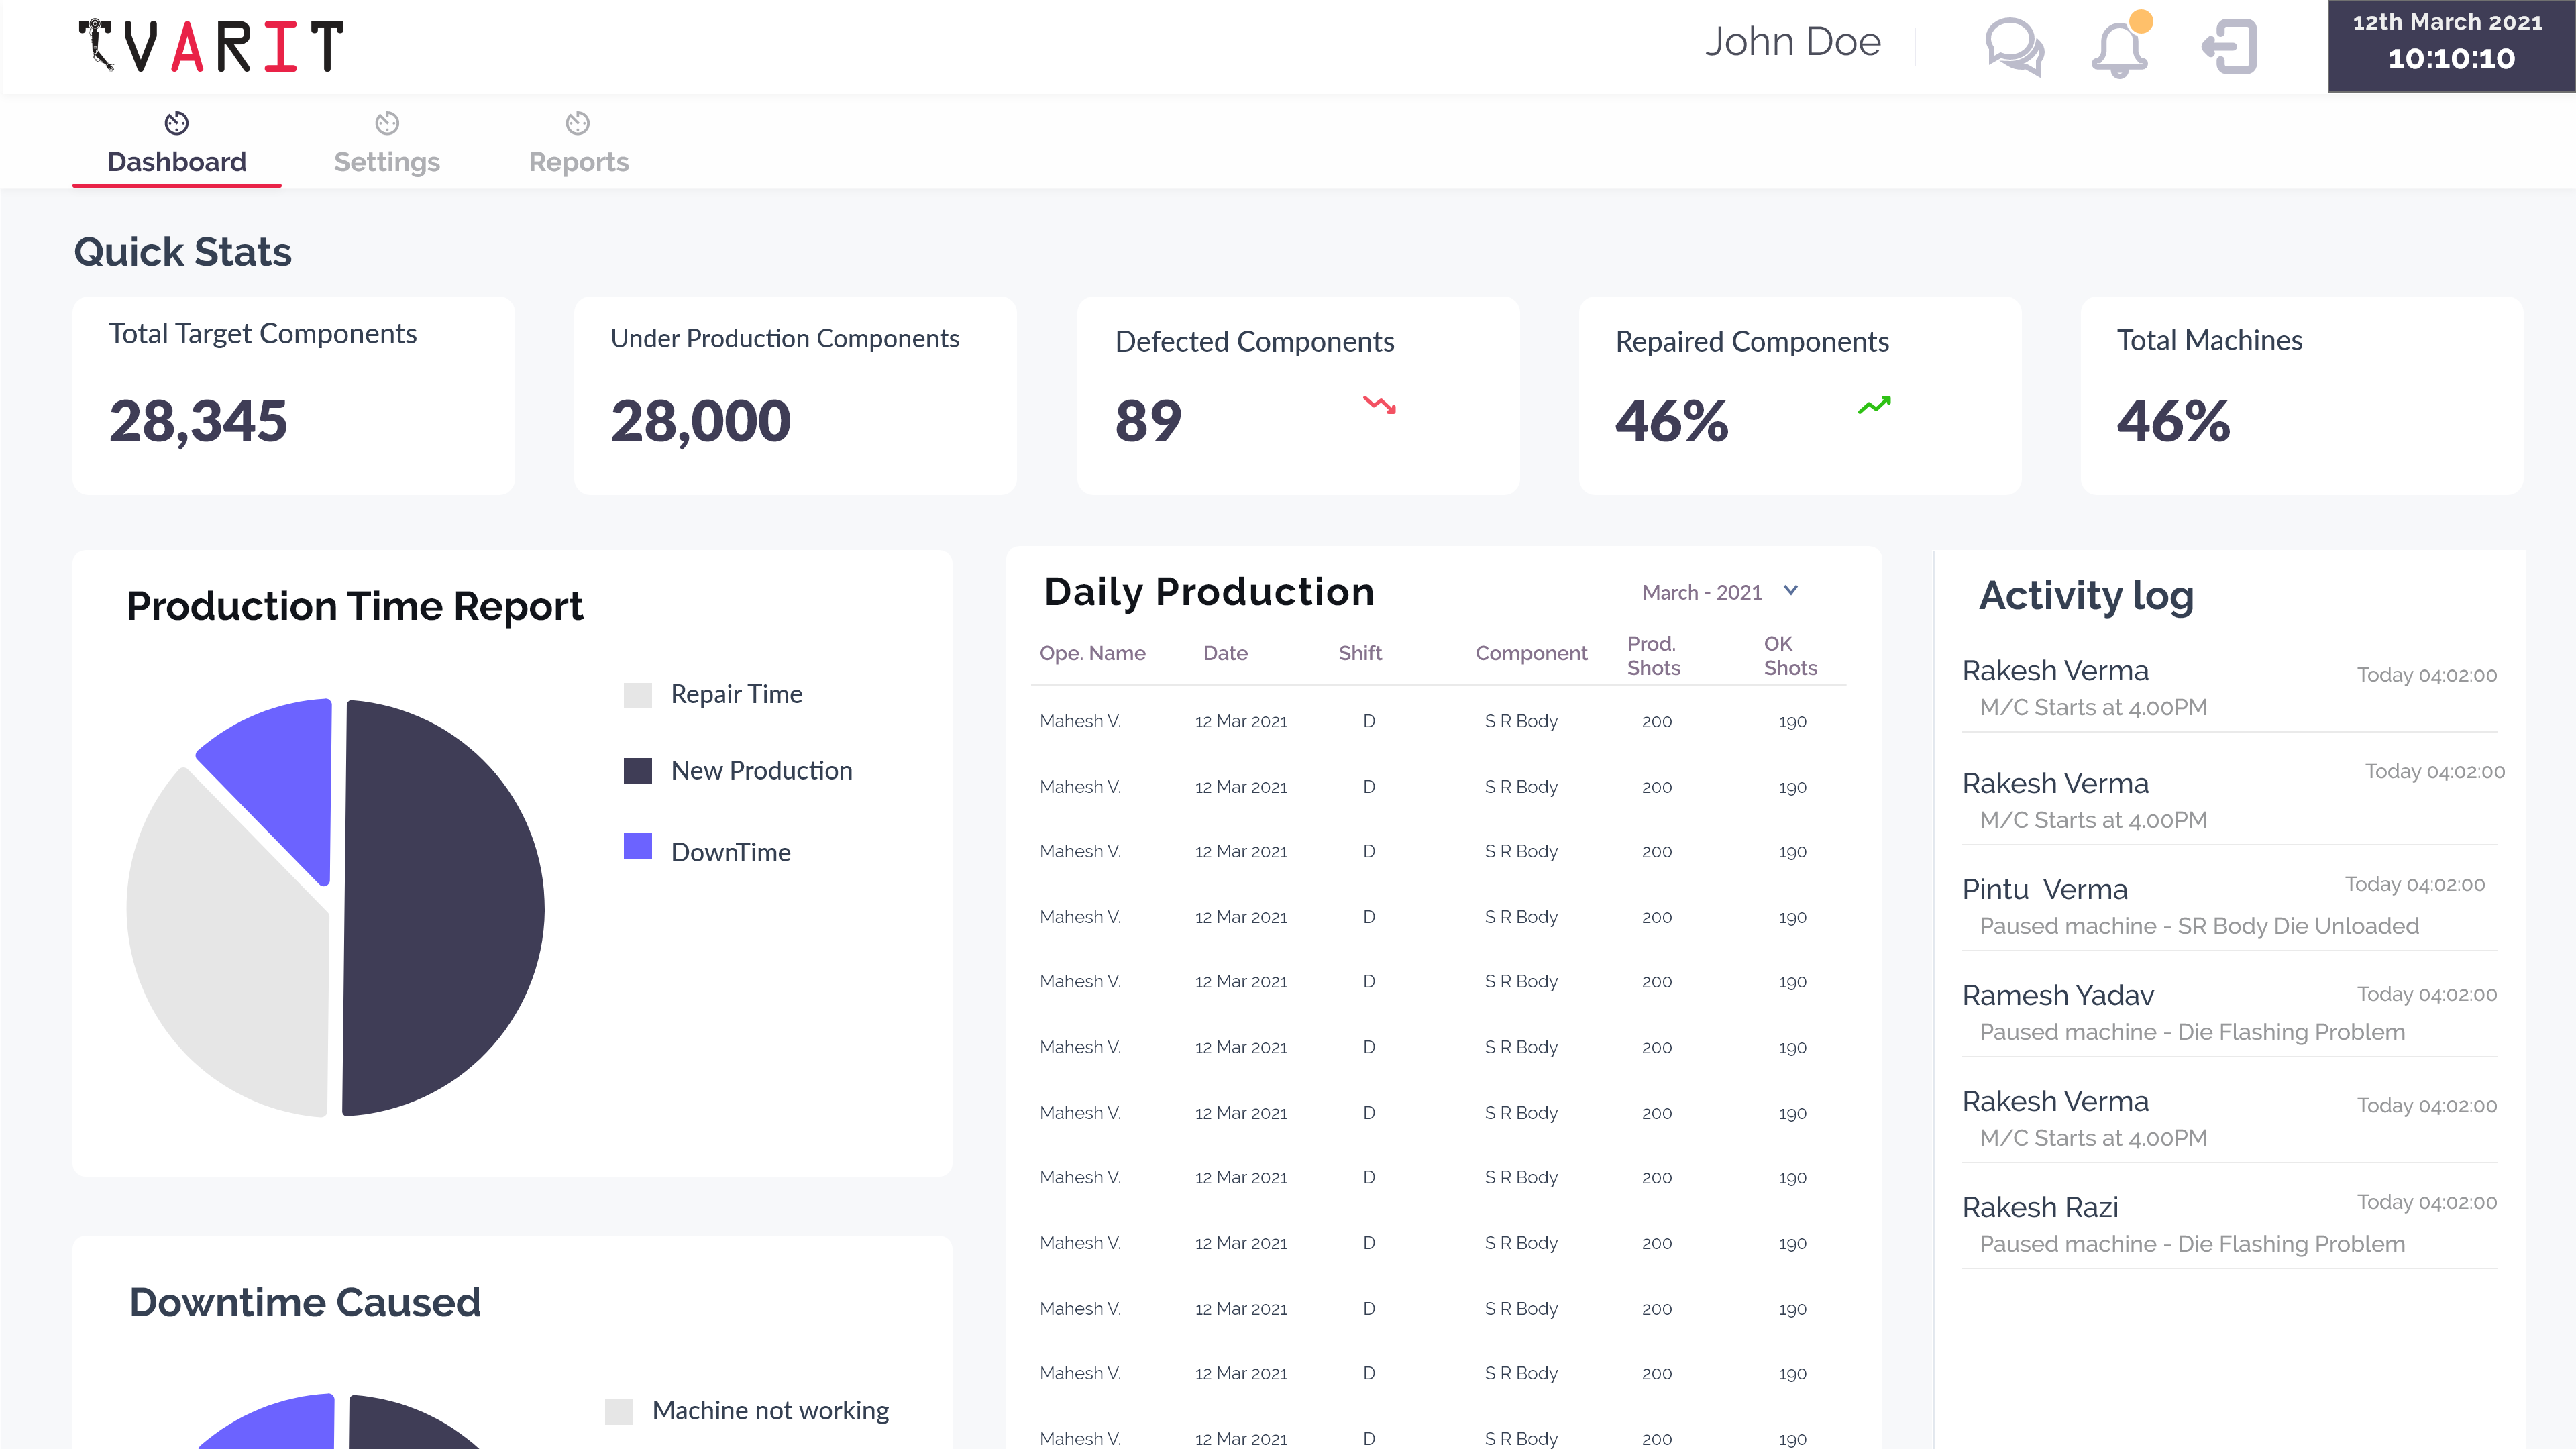Expand the March - 2021 month dropdown
The height and width of the screenshot is (1449, 2576).
(1702, 592)
